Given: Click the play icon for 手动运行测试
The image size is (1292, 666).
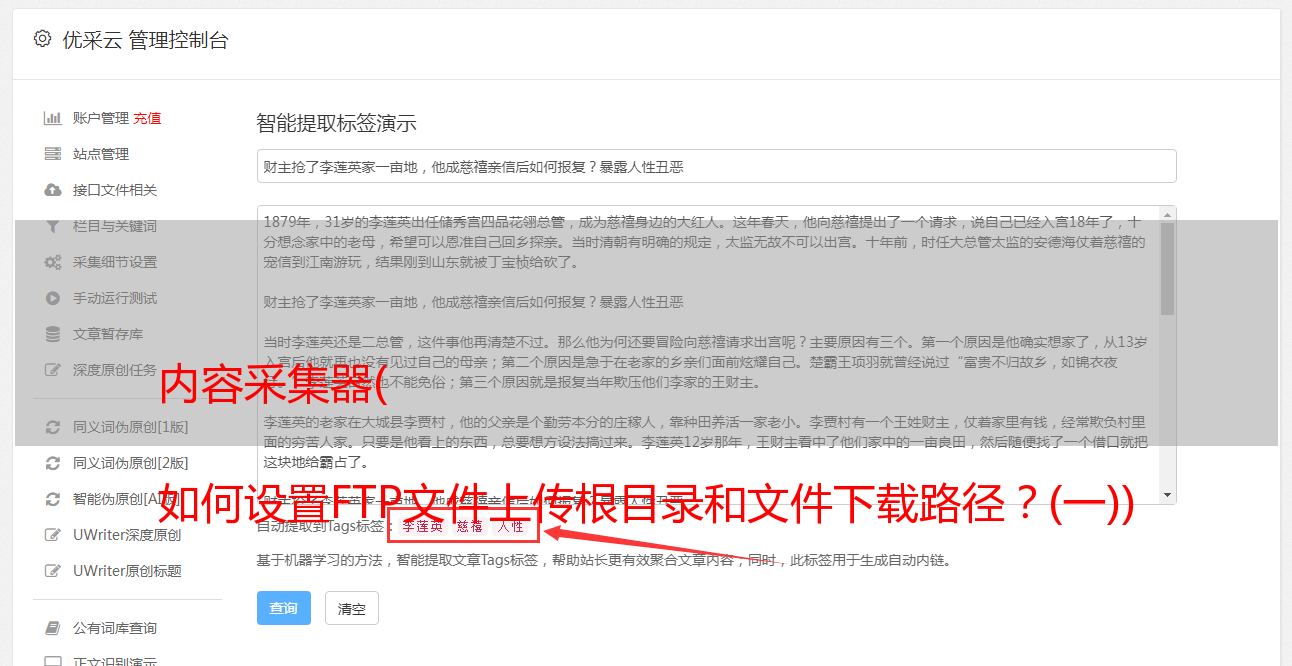Looking at the screenshot, I should (x=53, y=298).
